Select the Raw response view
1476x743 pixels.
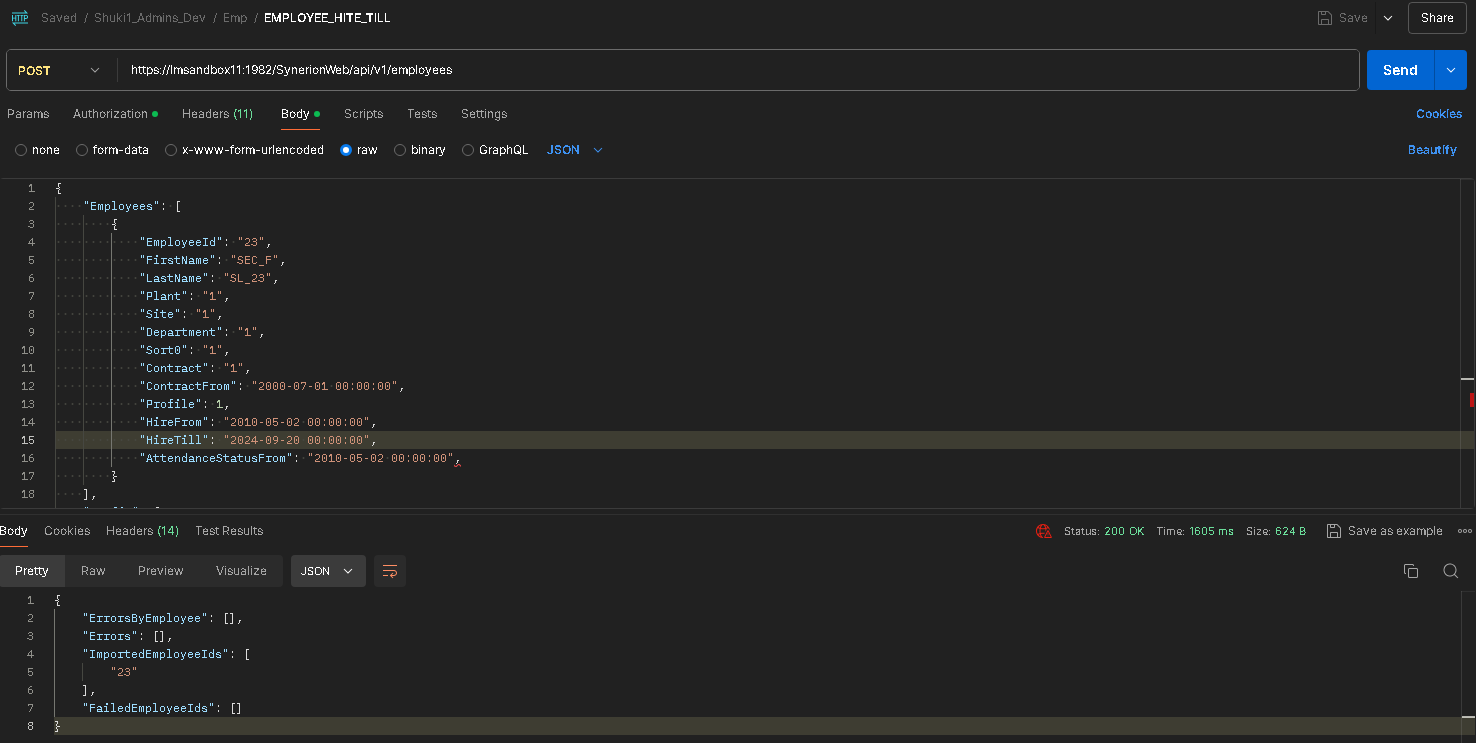[93, 571]
